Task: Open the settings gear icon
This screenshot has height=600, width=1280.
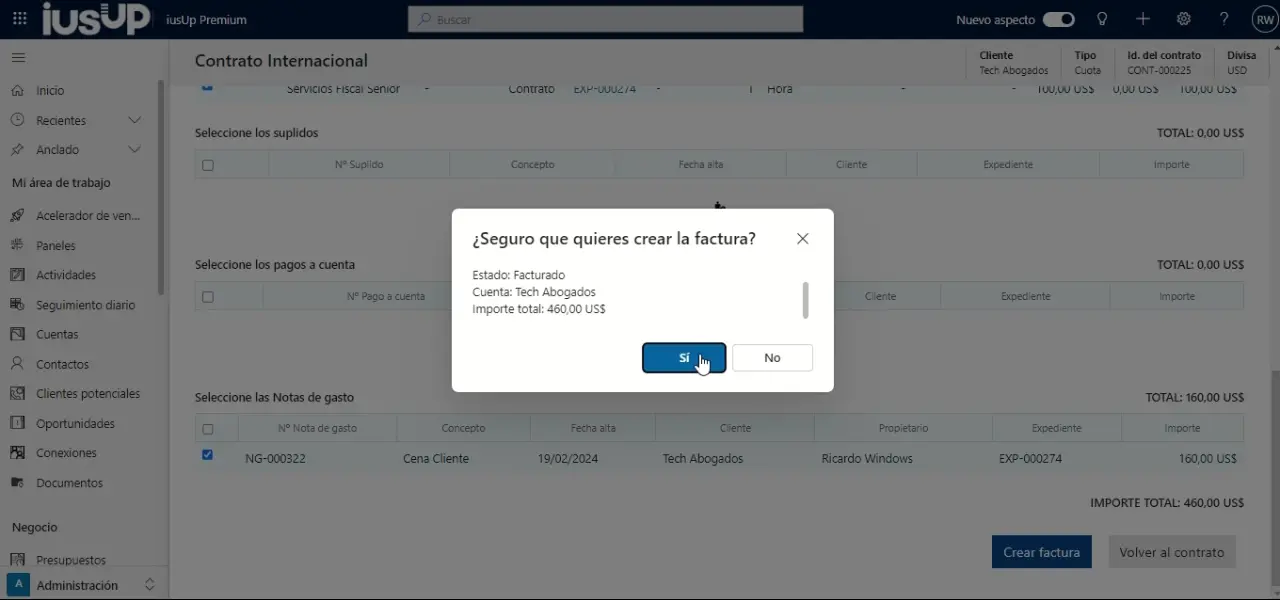Action: click(x=1184, y=19)
